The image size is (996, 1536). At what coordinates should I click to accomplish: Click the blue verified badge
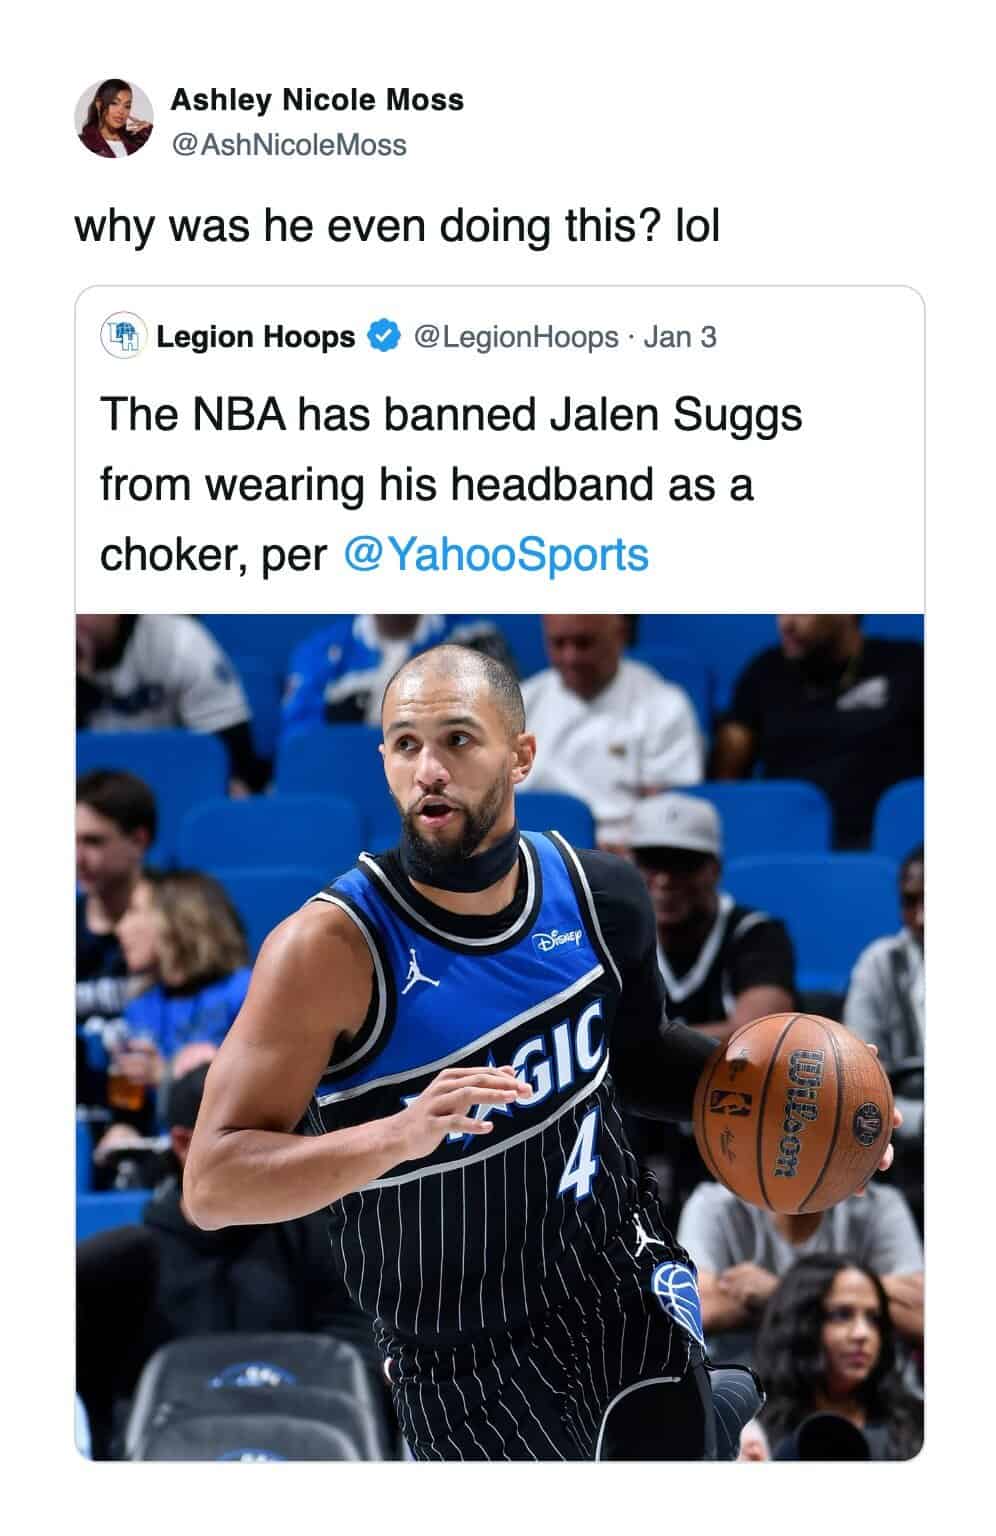[x=383, y=337]
